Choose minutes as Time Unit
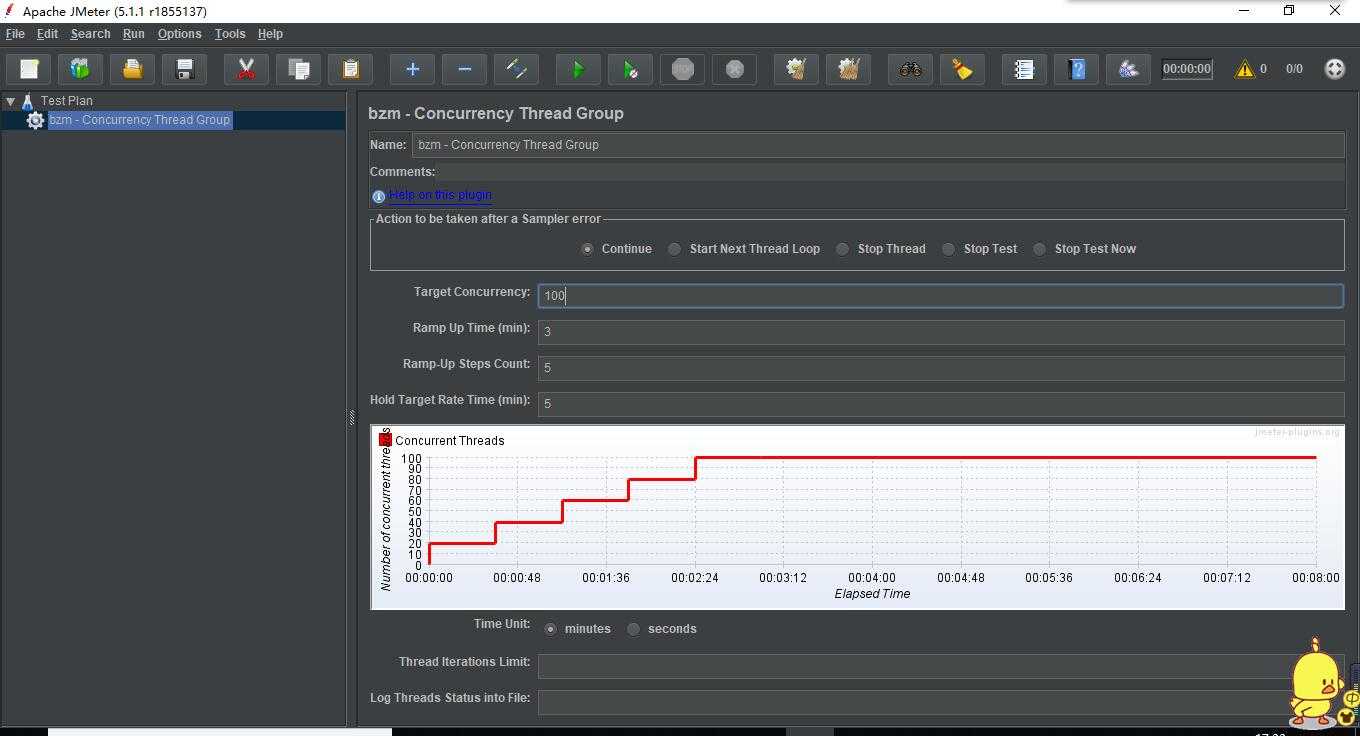The image size is (1360, 736). (x=551, y=629)
